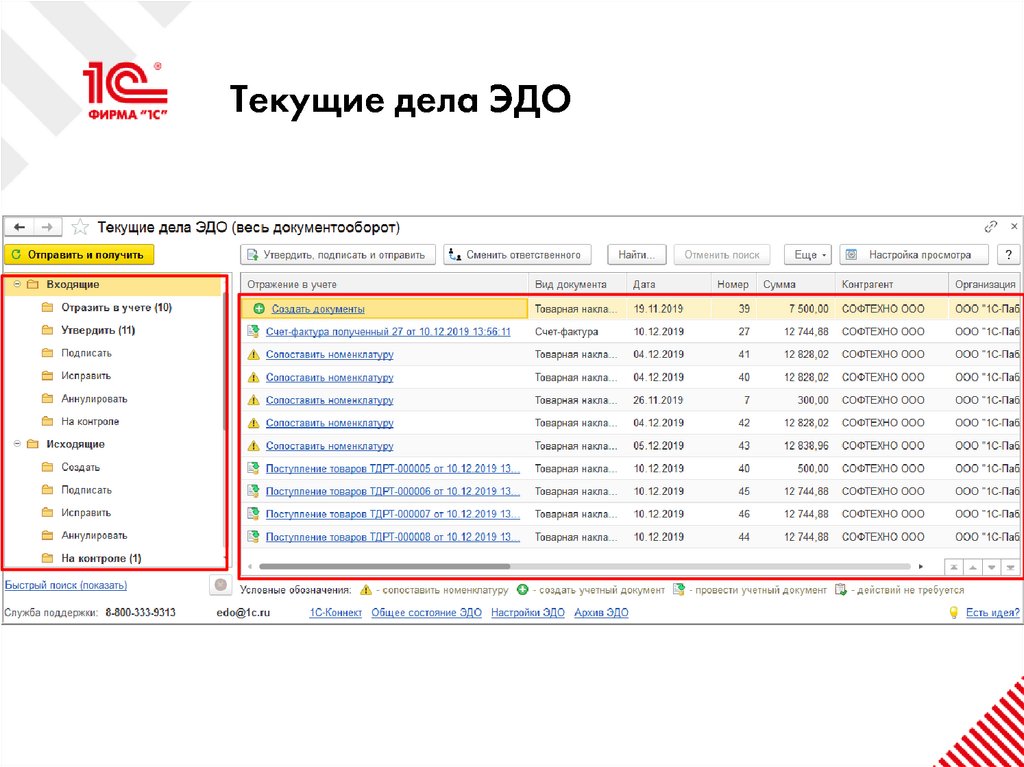The height and width of the screenshot is (767, 1024).
Task: Select Отразить в учете (10) folder
Action: [116, 308]
